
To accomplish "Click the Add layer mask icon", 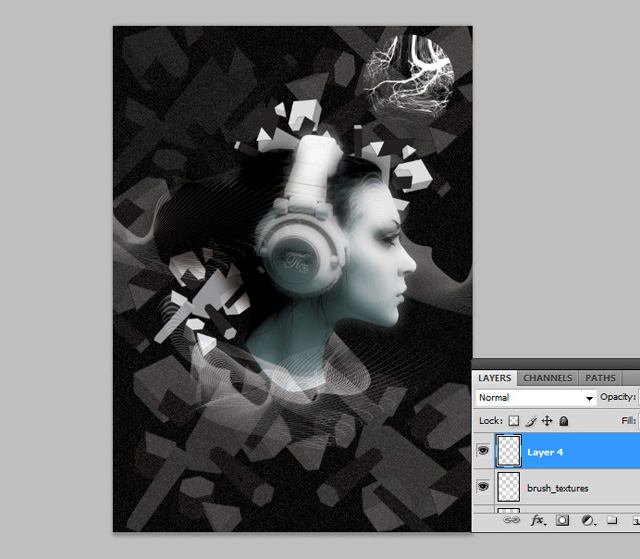I will [562, 521].
